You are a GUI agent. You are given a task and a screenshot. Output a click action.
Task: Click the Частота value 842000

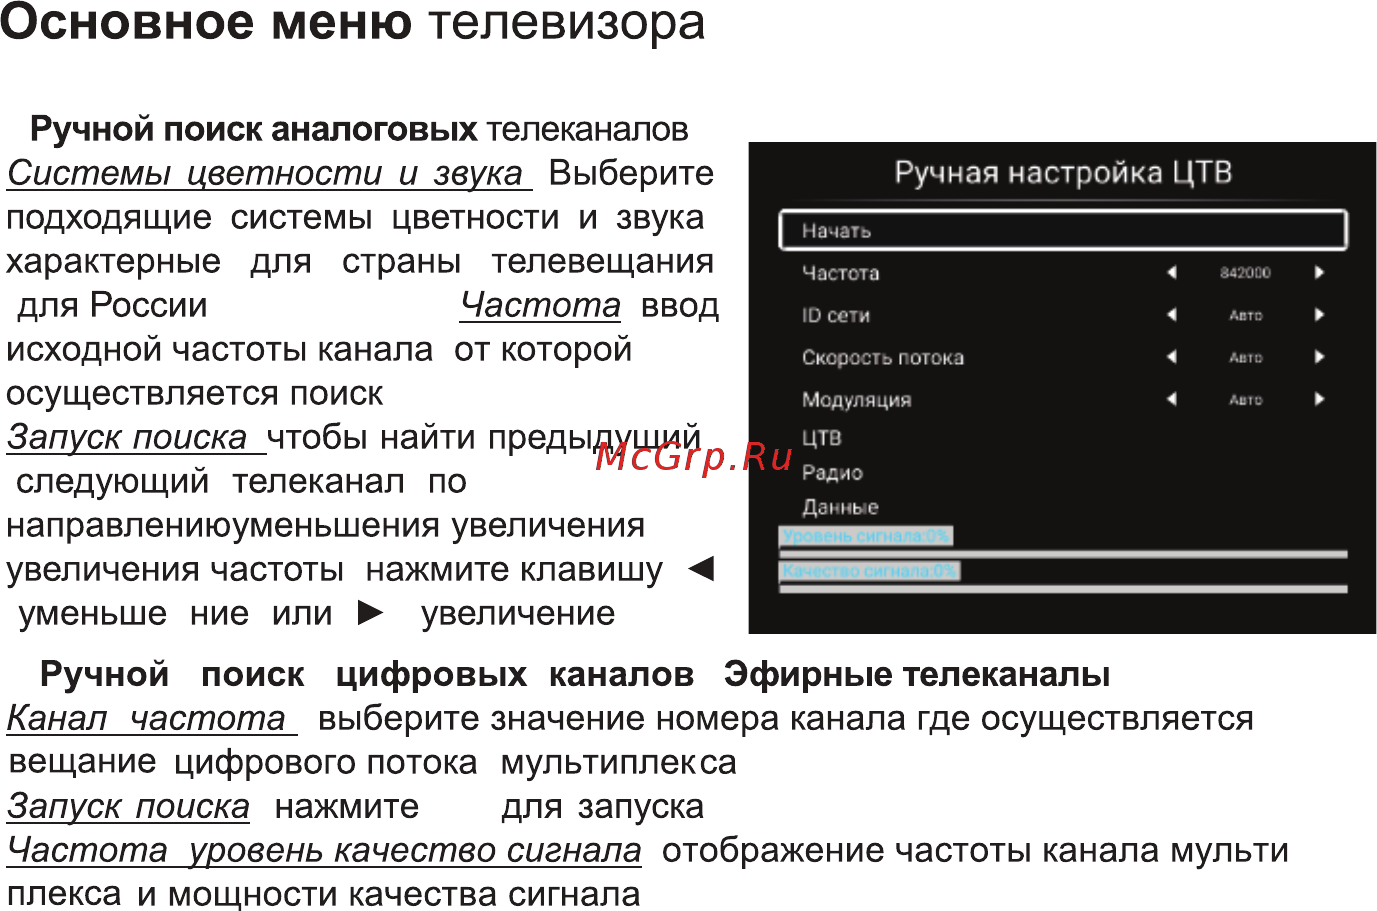pos(1245,272)
